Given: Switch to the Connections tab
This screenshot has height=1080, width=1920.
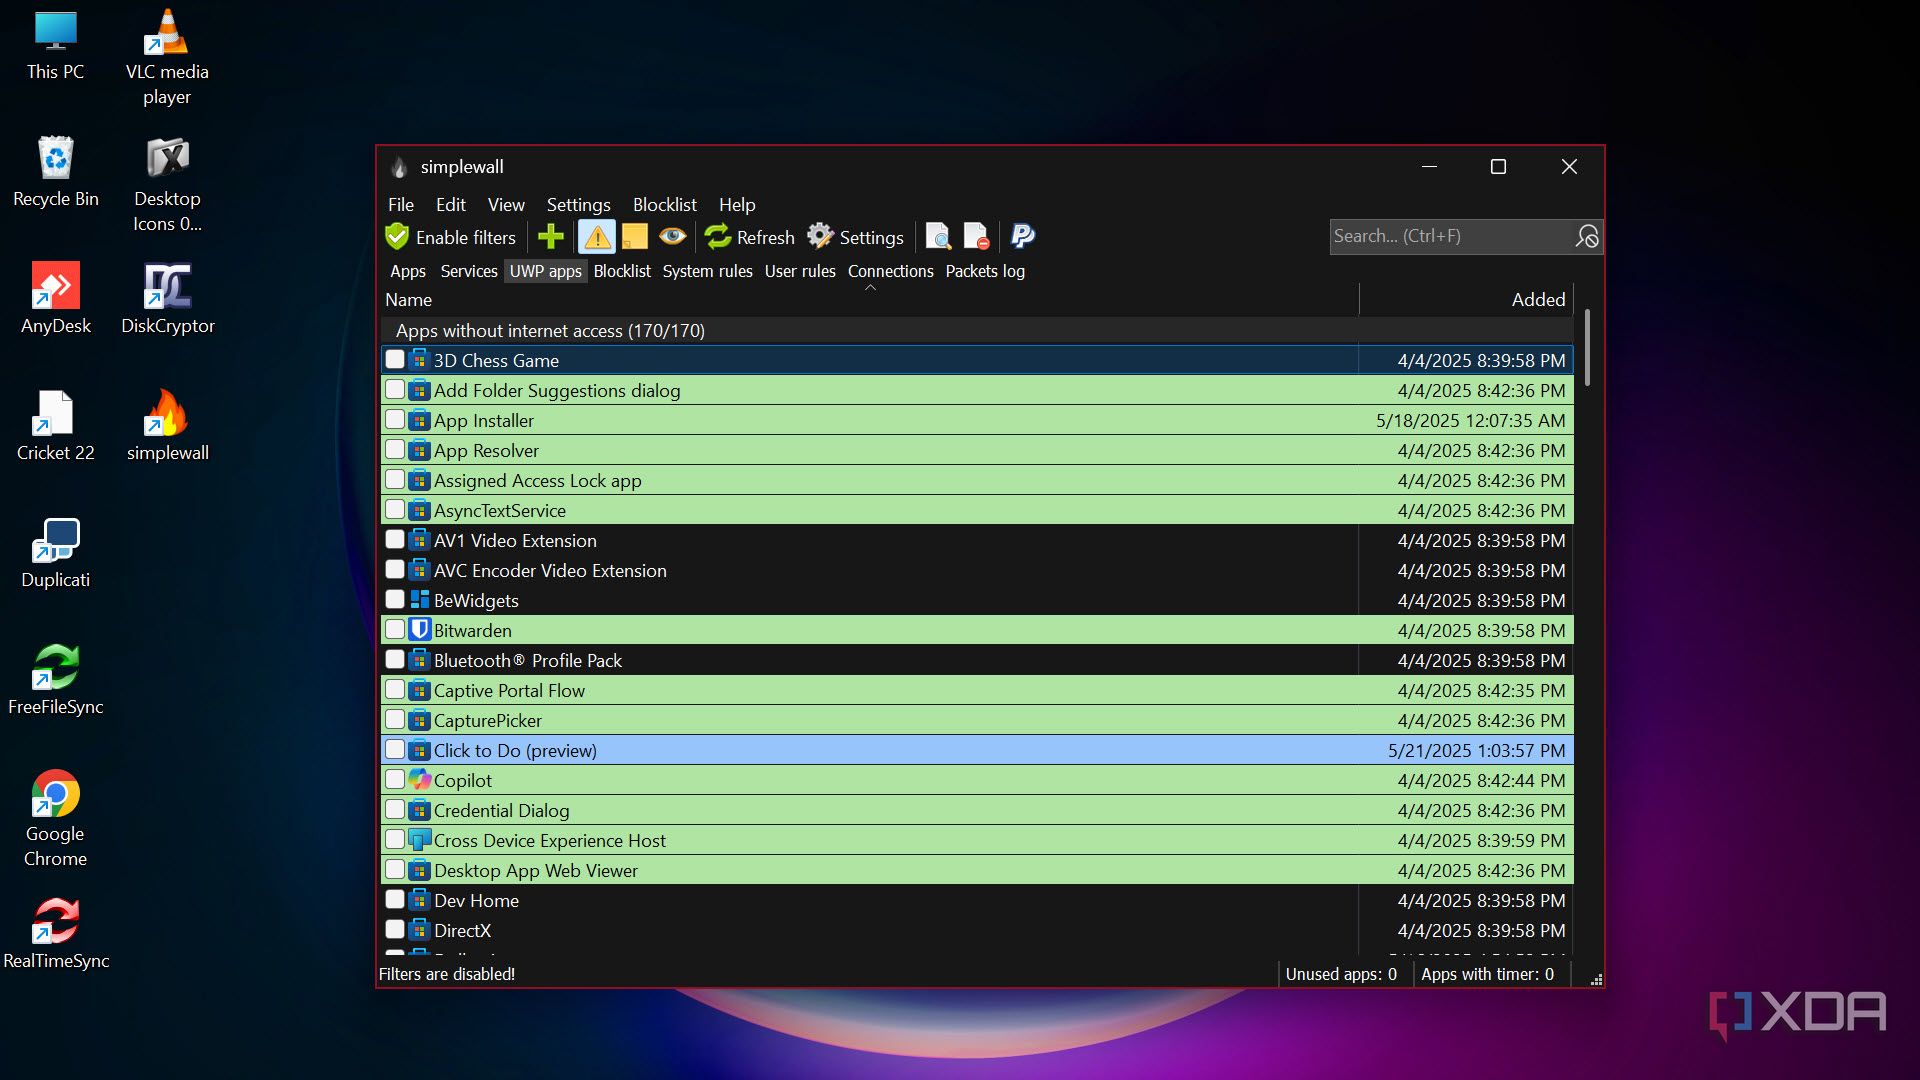Looking at the screenshot, I should point(891,271).
